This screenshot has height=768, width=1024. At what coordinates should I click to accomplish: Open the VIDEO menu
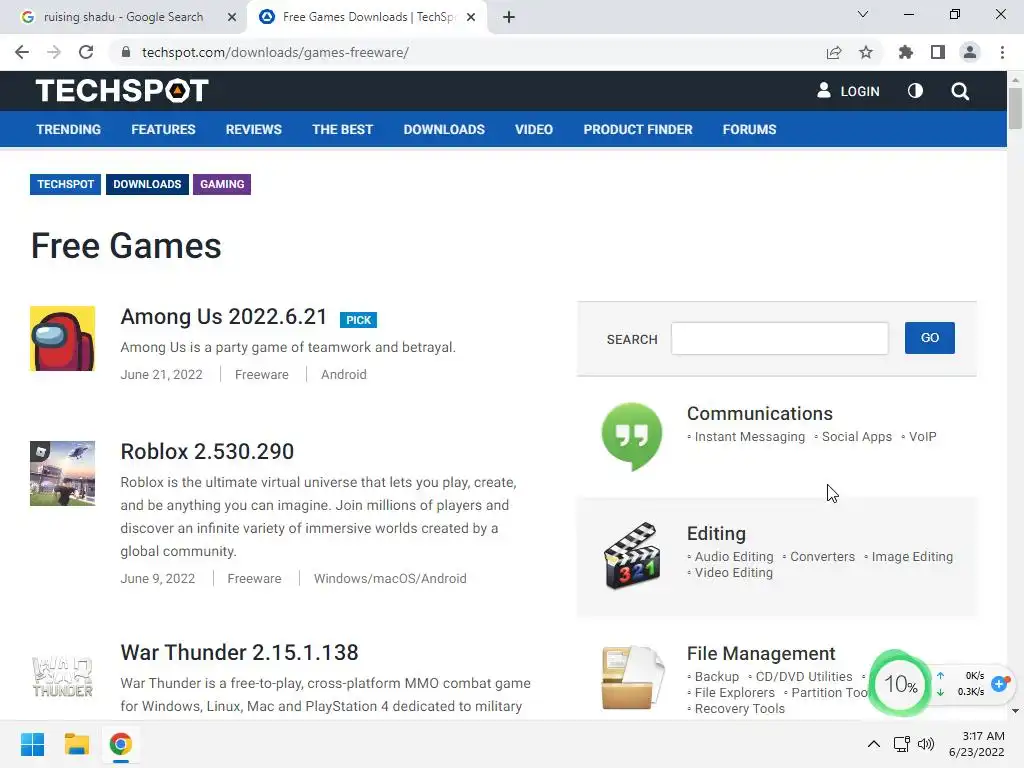534,129
